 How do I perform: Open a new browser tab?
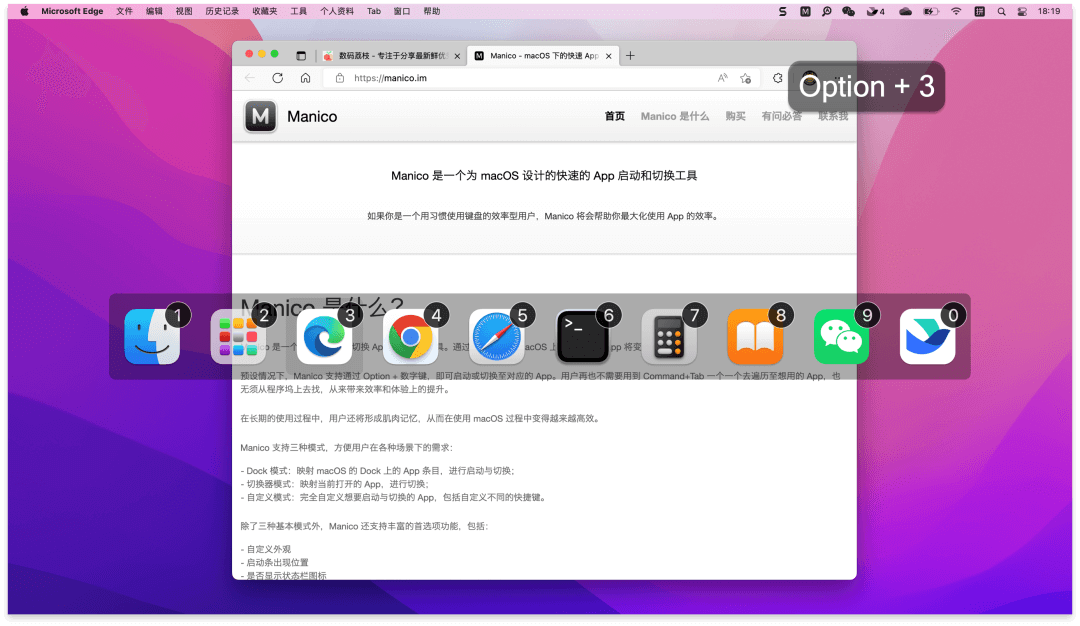pos(630,56)
